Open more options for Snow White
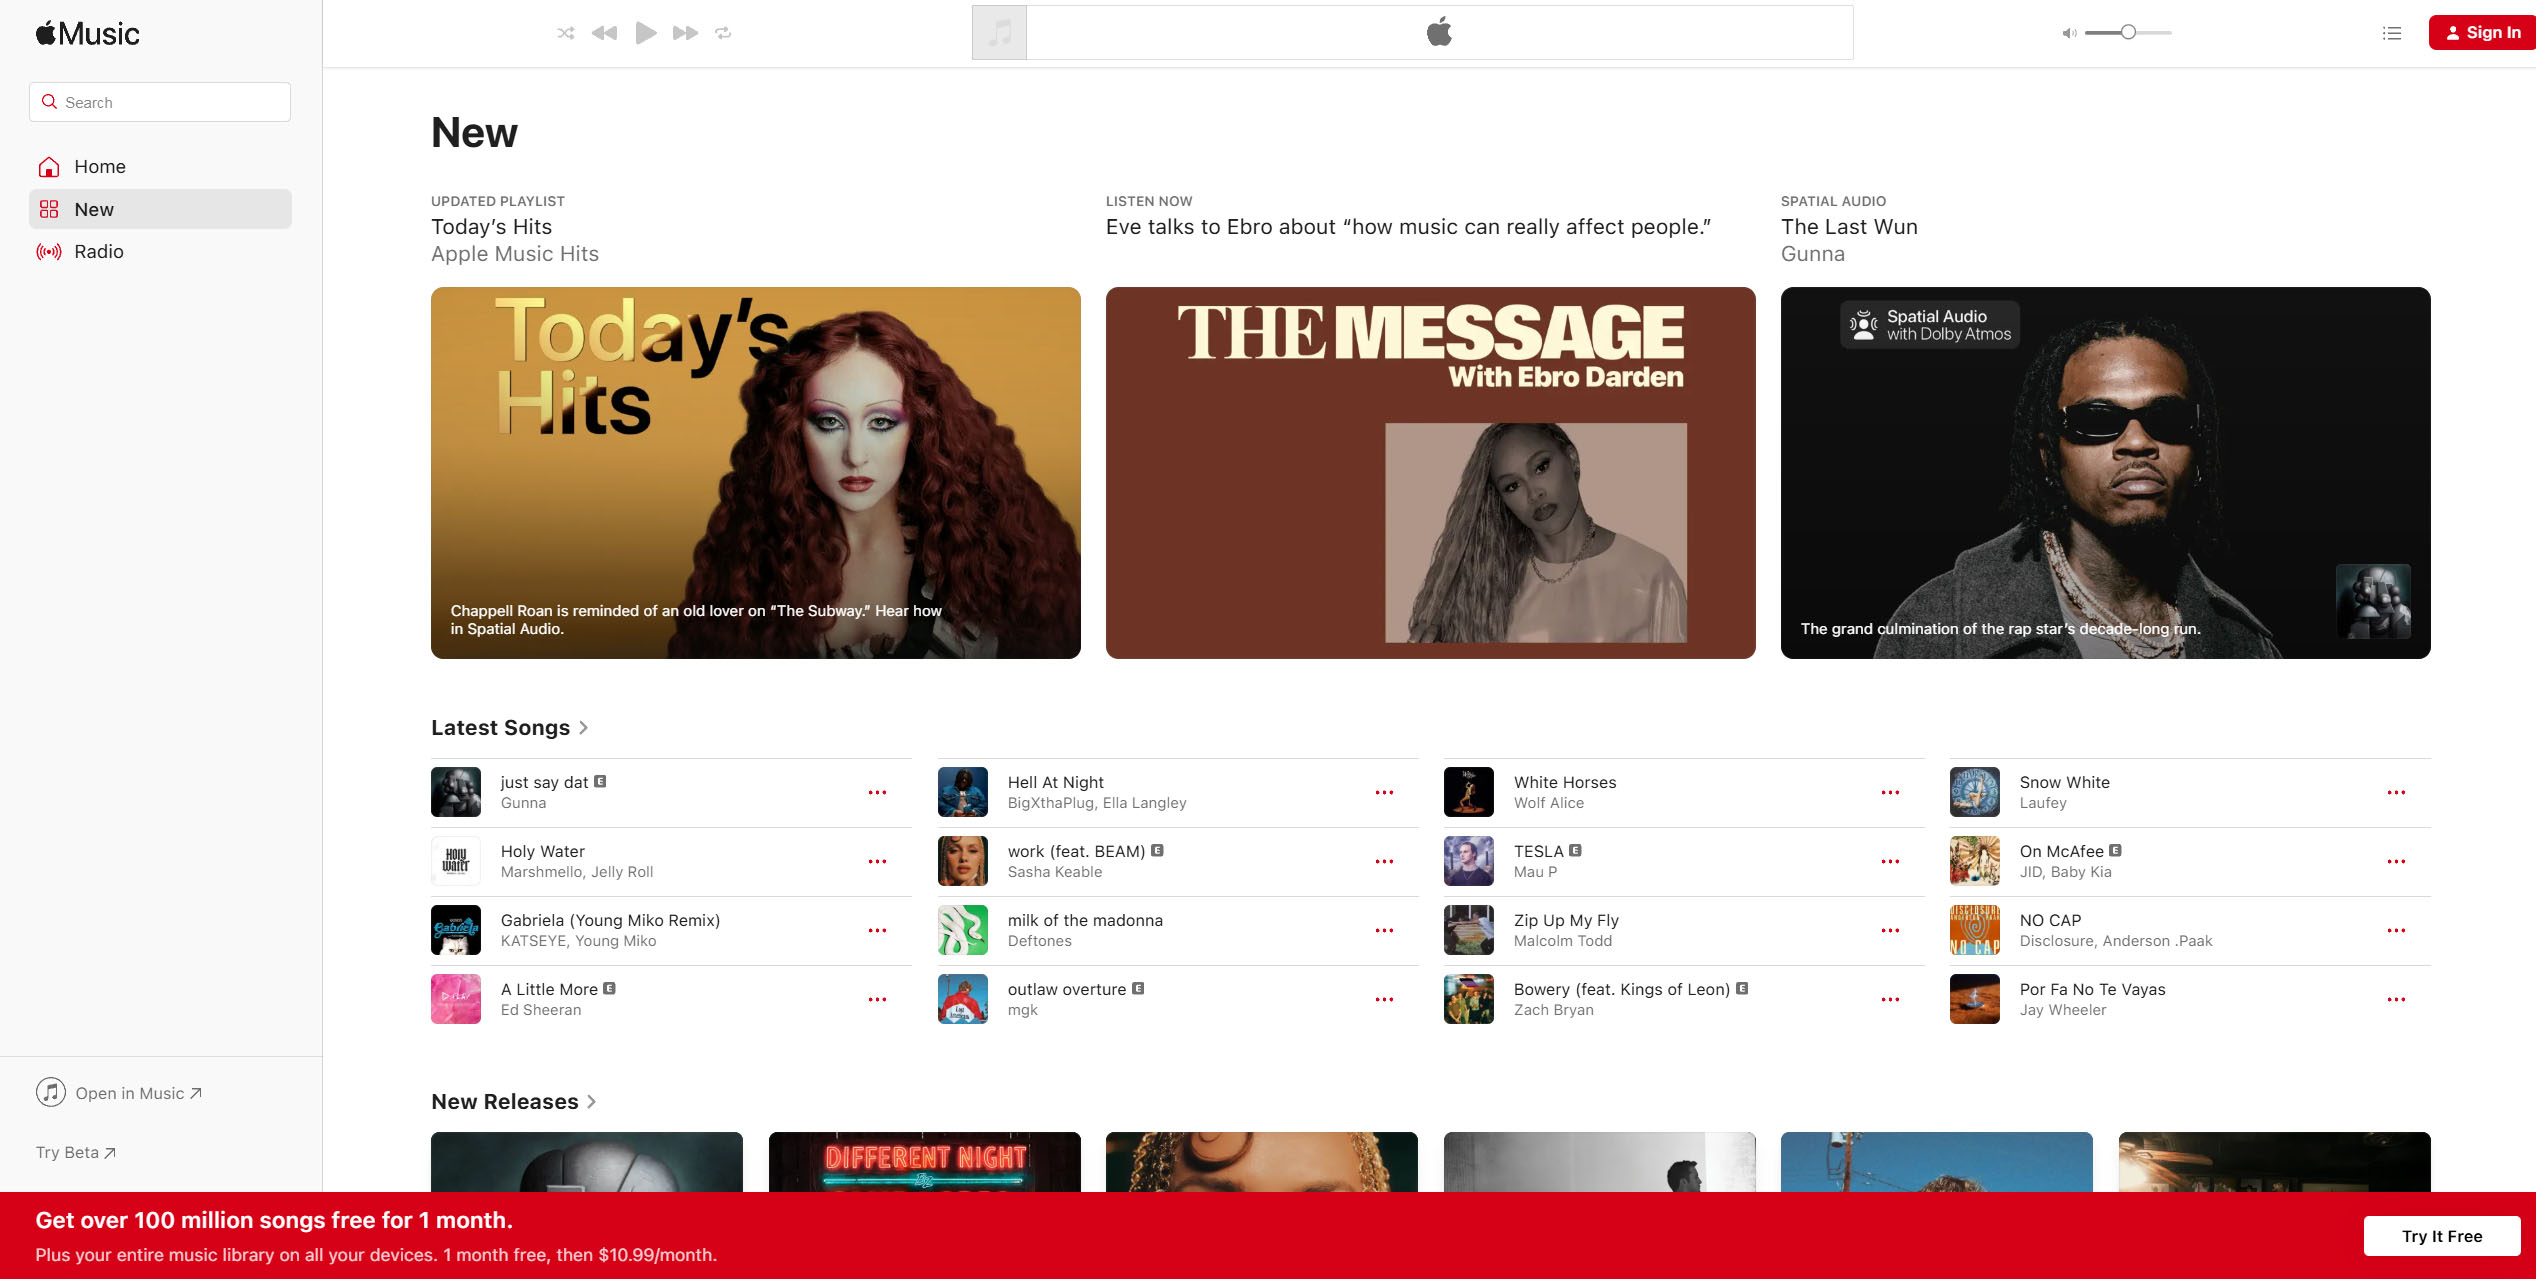Image resolution: width=2536 pixels, height=1279 pixels. click(2396, 793)
